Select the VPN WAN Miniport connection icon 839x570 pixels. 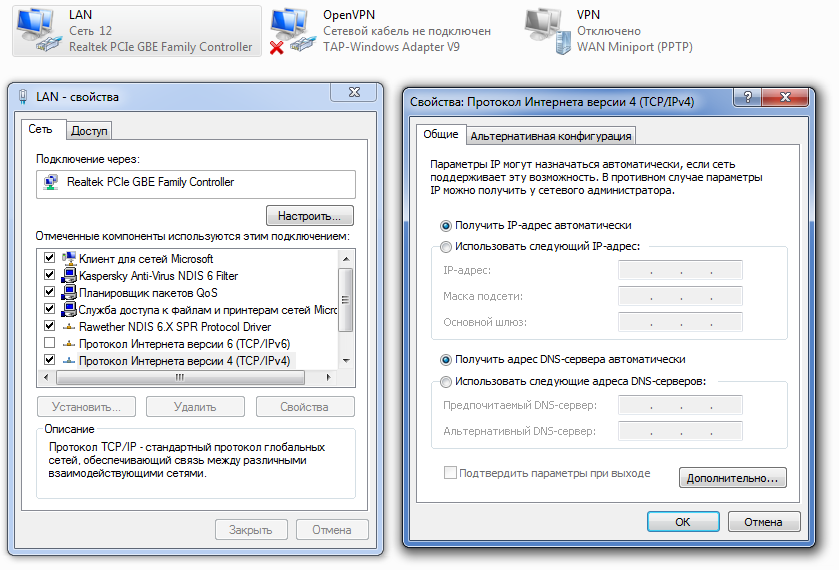[548, 31]
